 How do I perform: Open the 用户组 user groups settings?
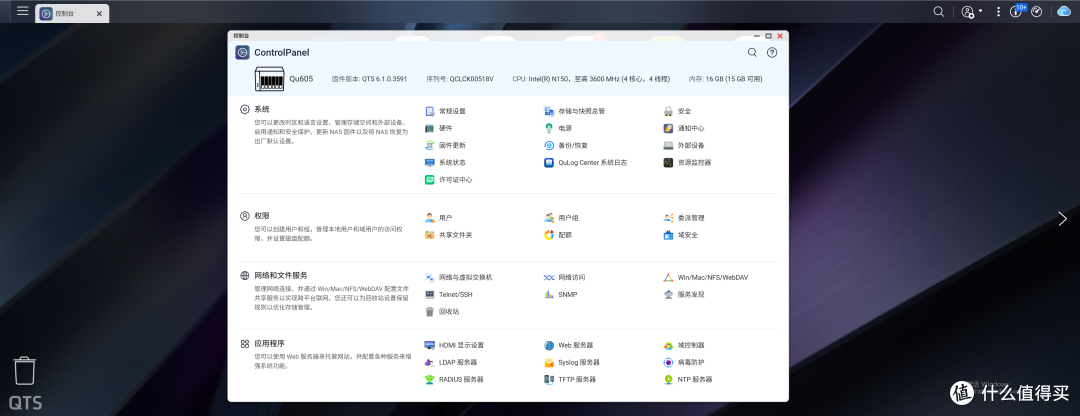click(x=561, y=218)
